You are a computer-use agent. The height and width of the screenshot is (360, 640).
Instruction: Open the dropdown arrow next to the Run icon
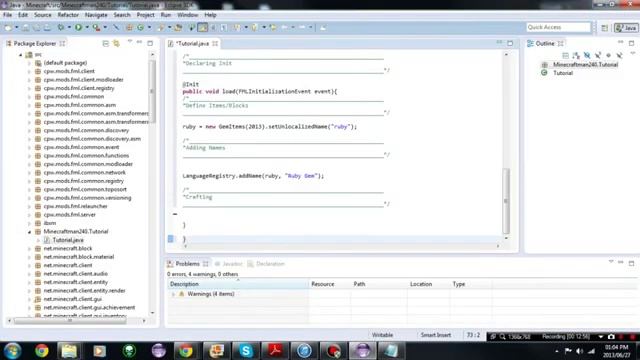click(x=87, y=27)
